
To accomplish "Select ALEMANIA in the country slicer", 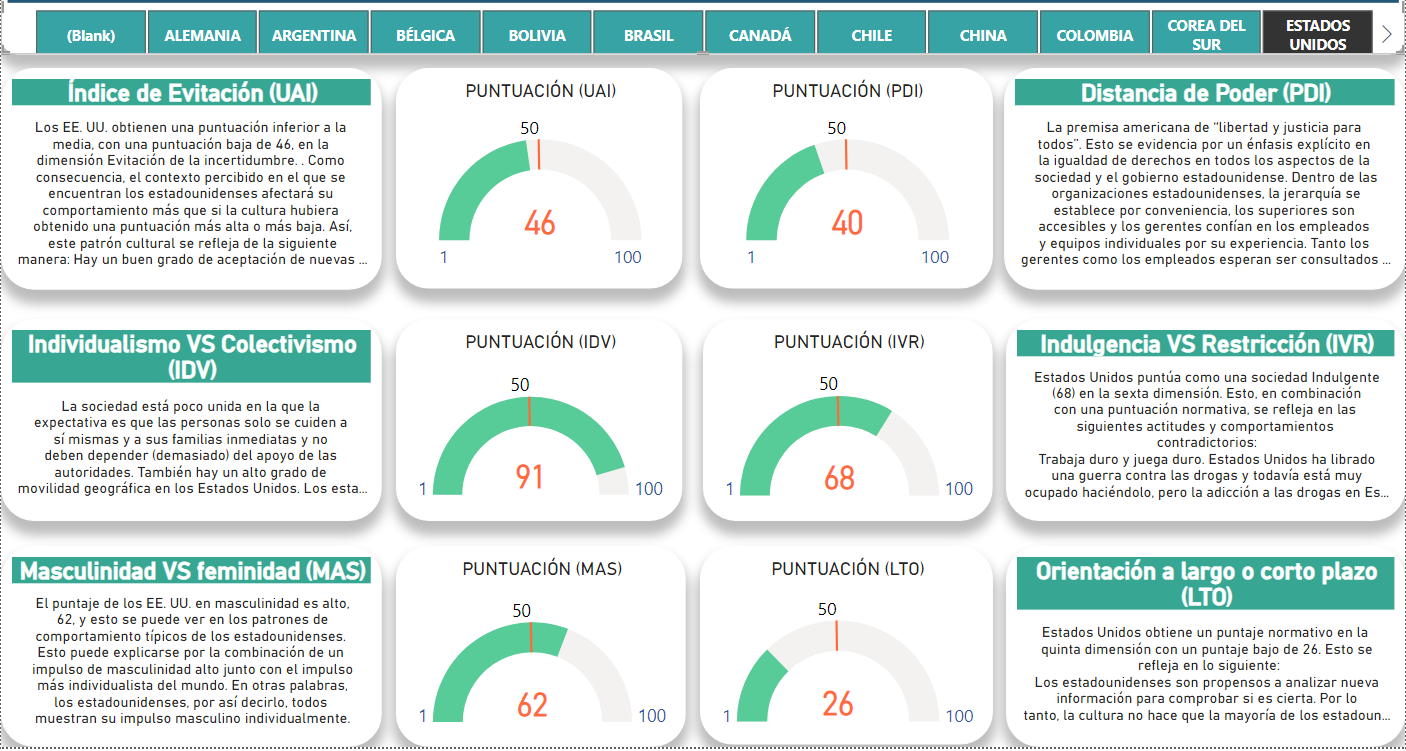I will pos(202,34).
